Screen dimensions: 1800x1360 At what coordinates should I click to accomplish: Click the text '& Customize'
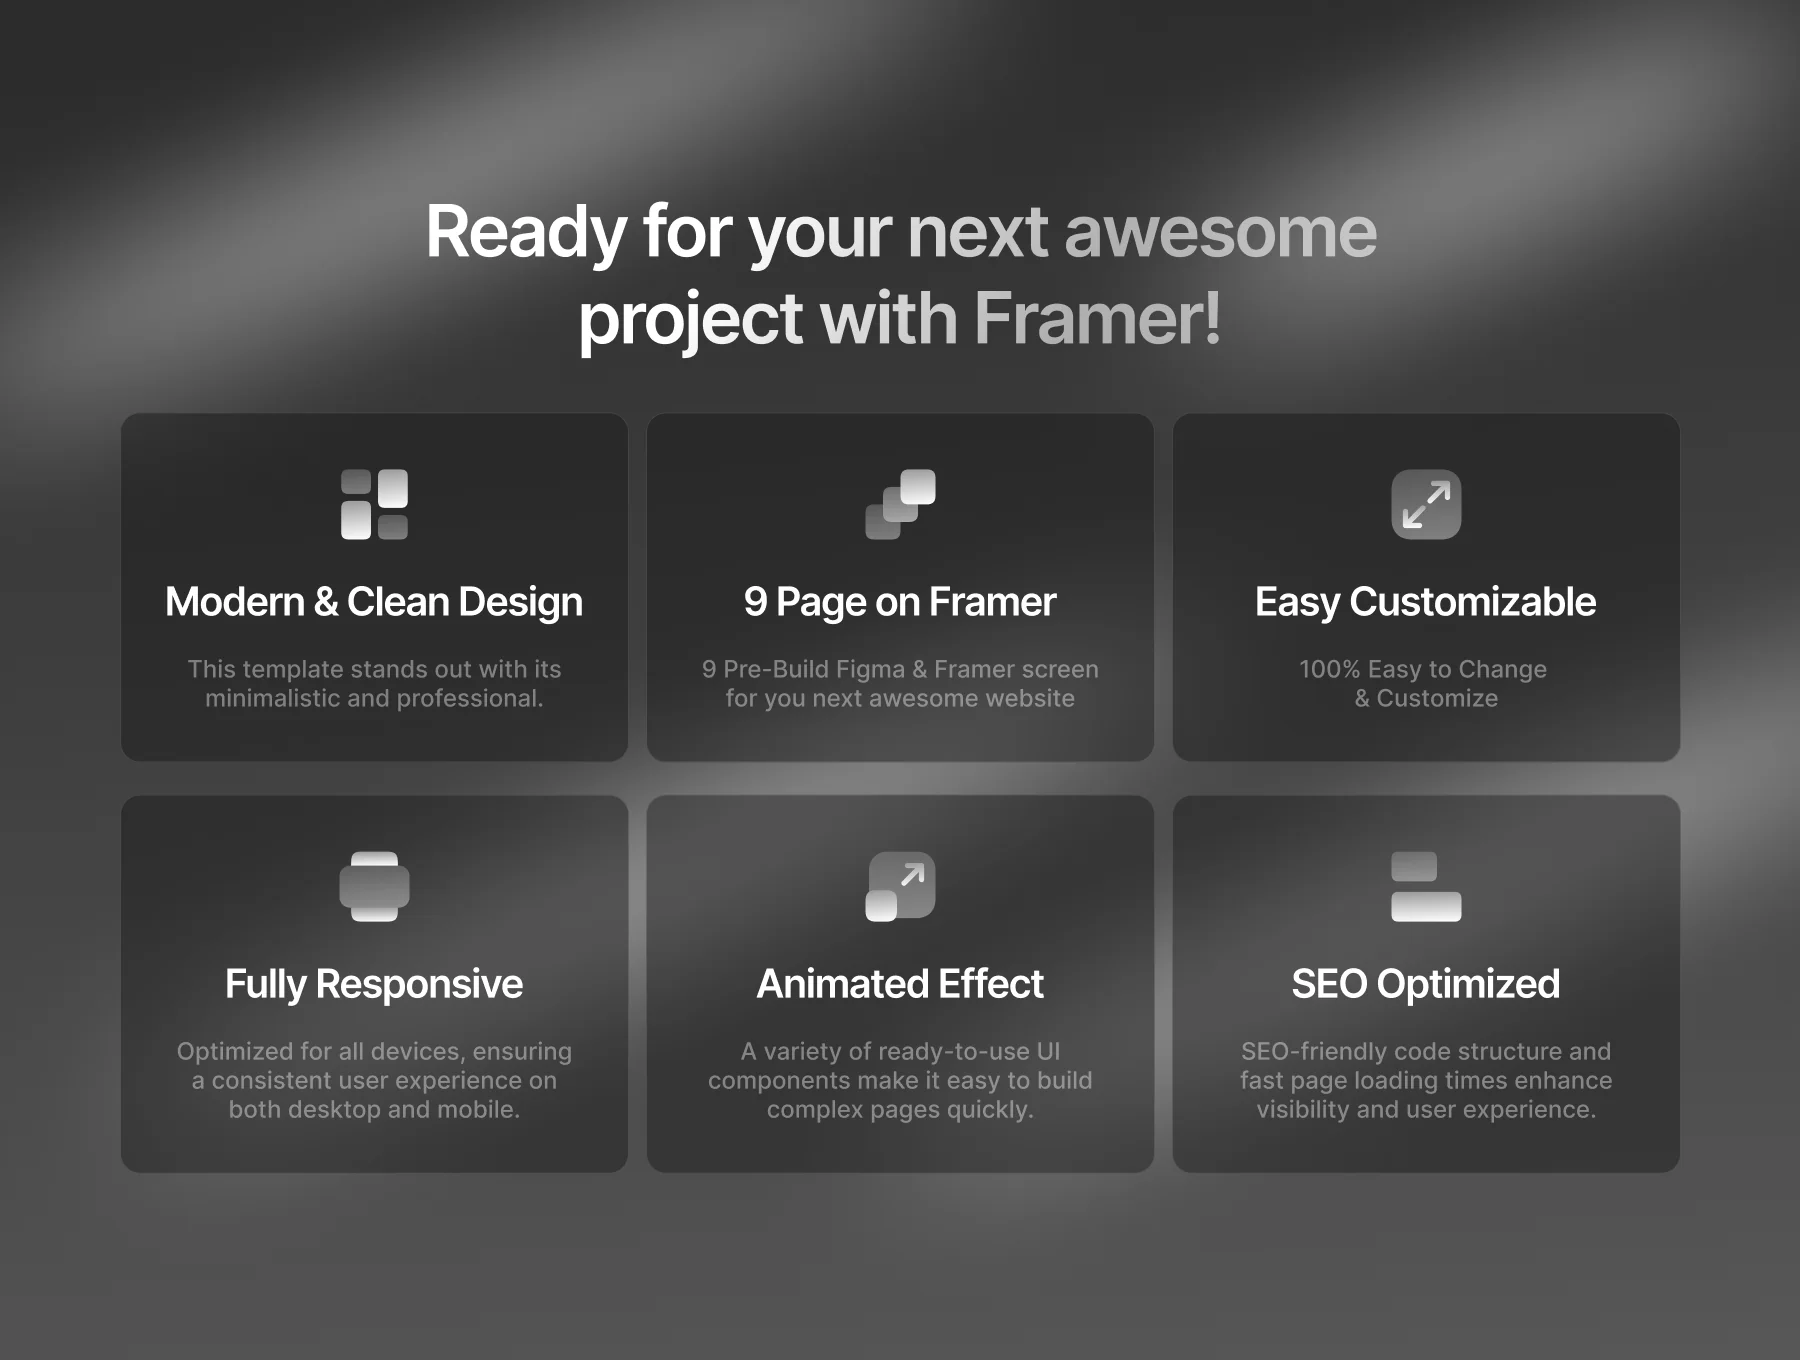(1426, 698)
